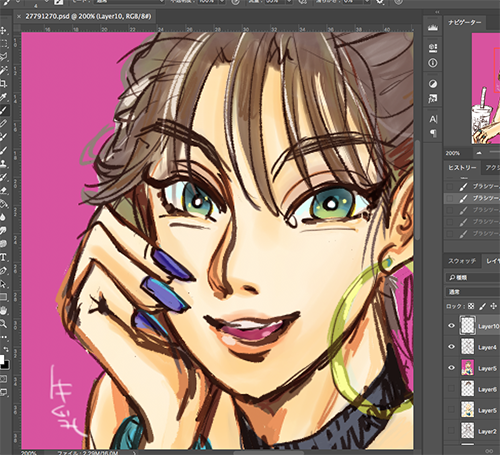Select the Rectangle shape tool
The image size is (500, 455).
point(4,297)
